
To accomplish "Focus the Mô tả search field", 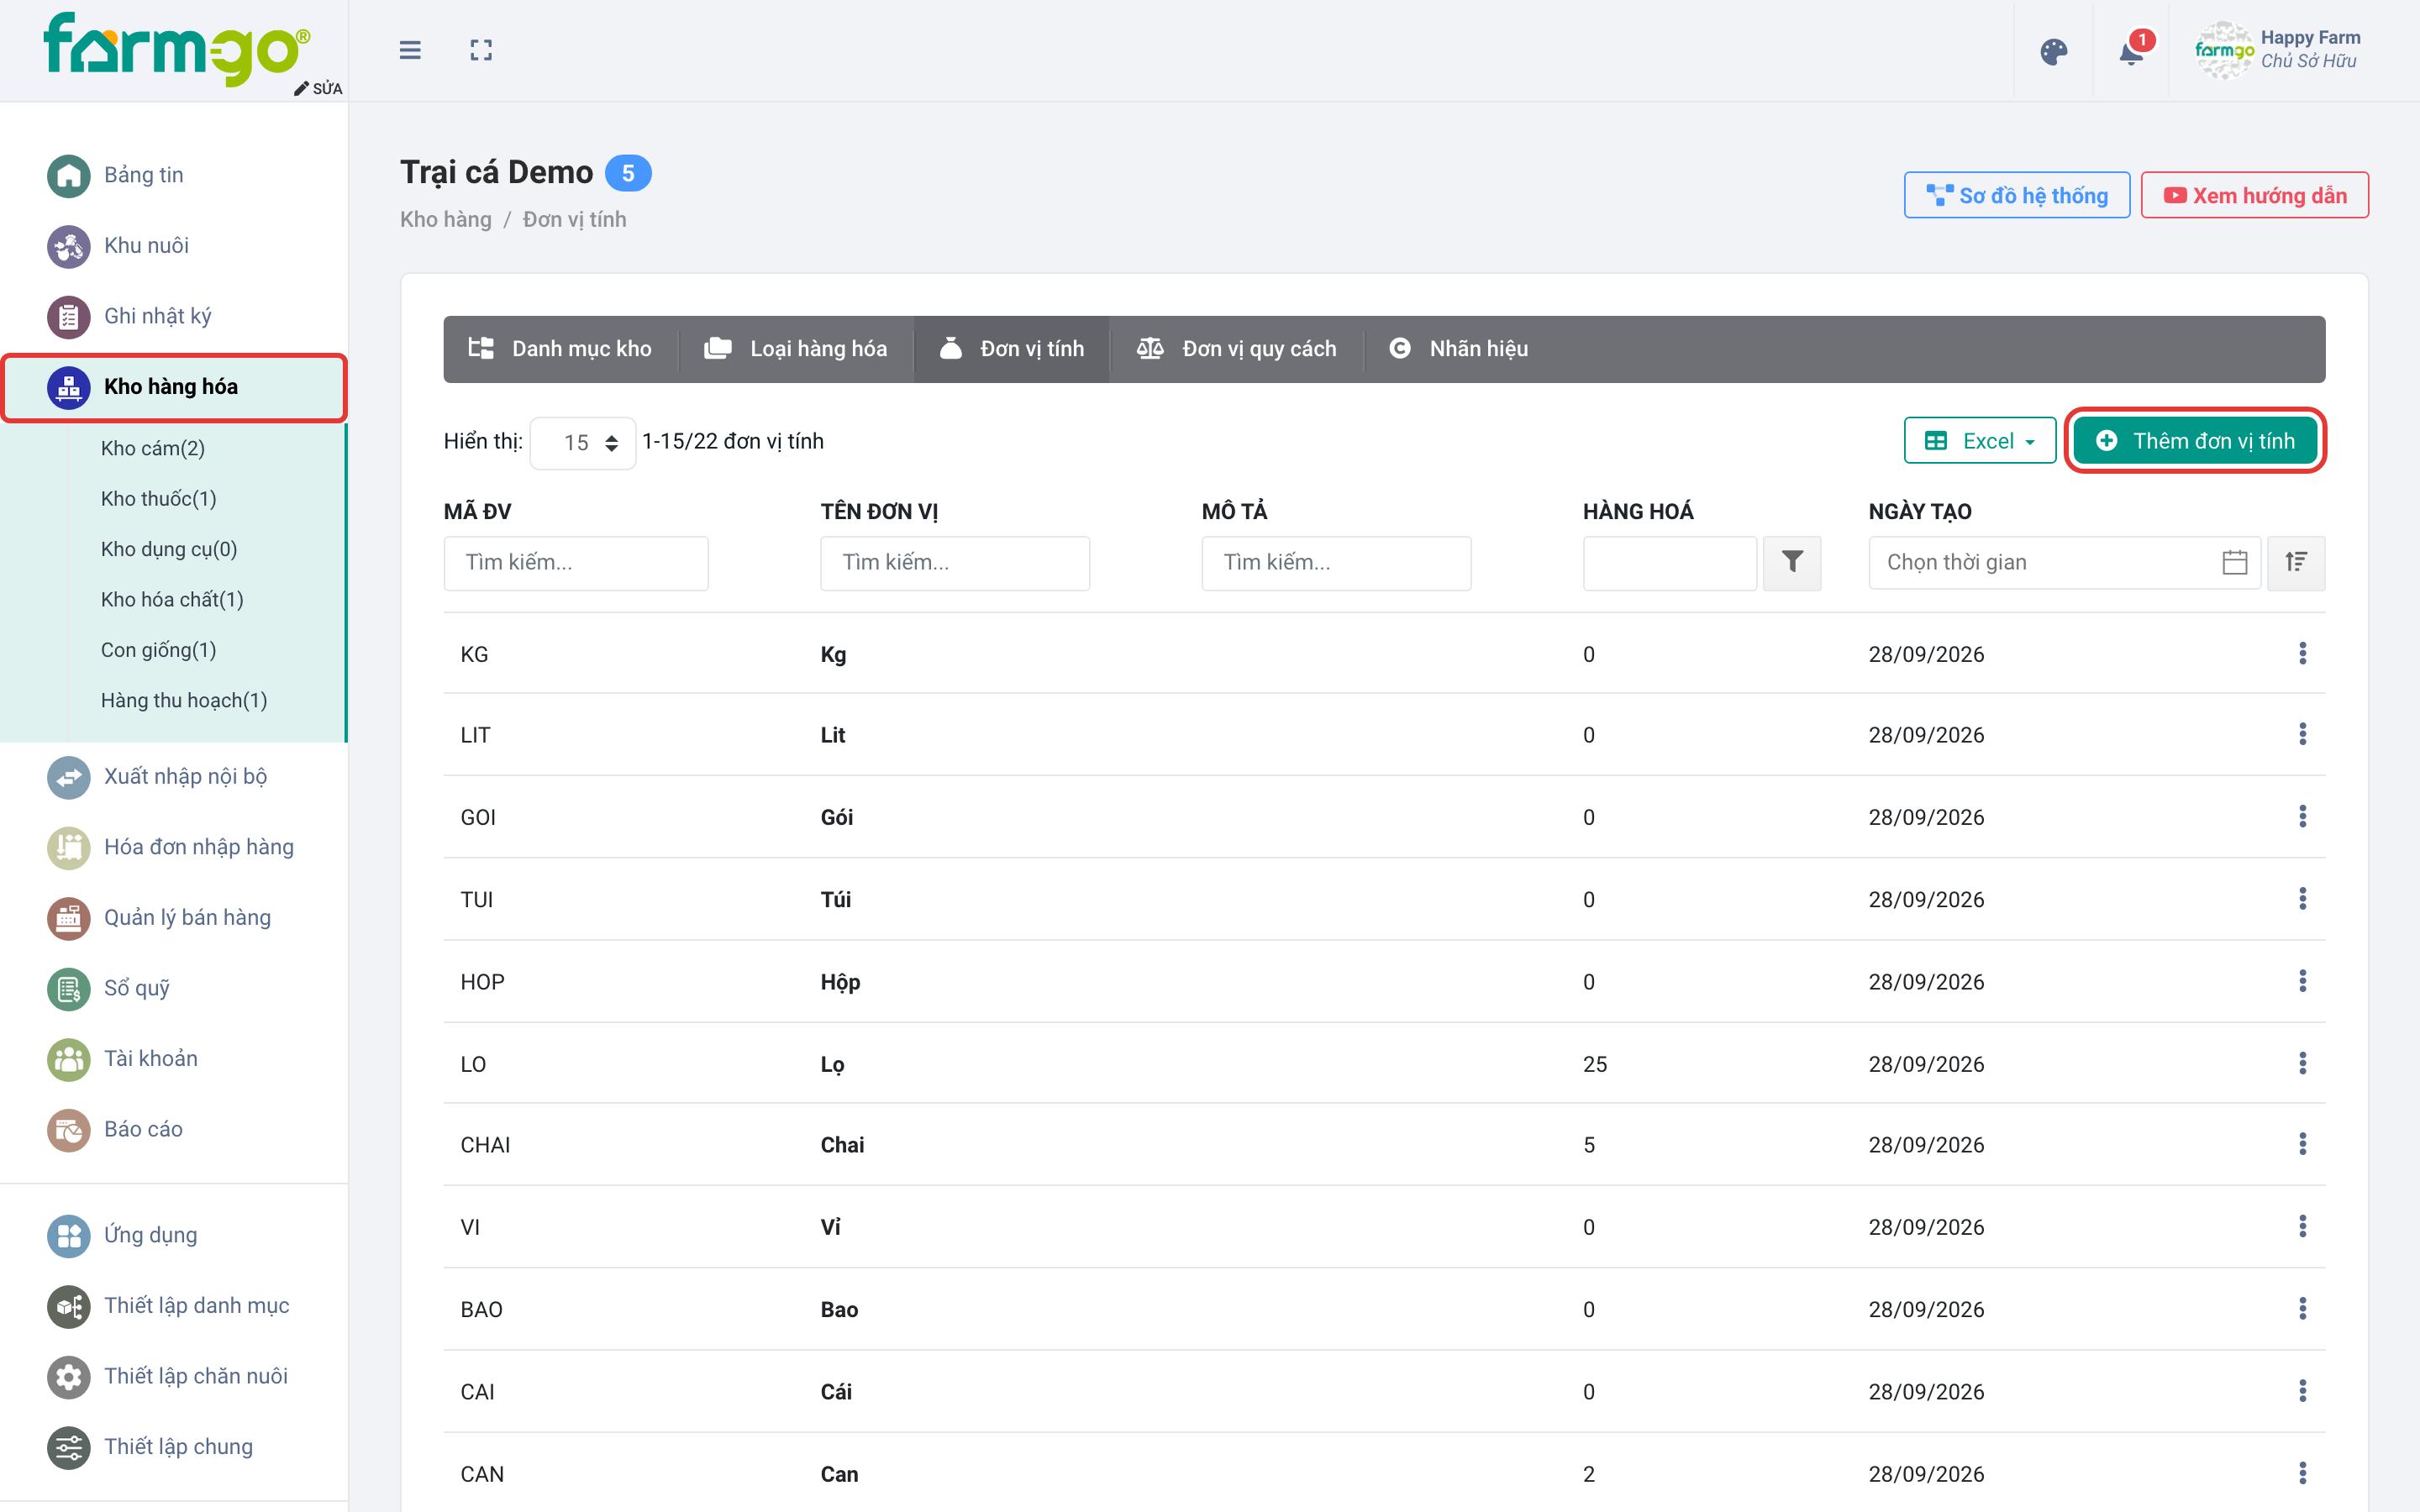I will pyautogui.click(x=1336, y=563).
